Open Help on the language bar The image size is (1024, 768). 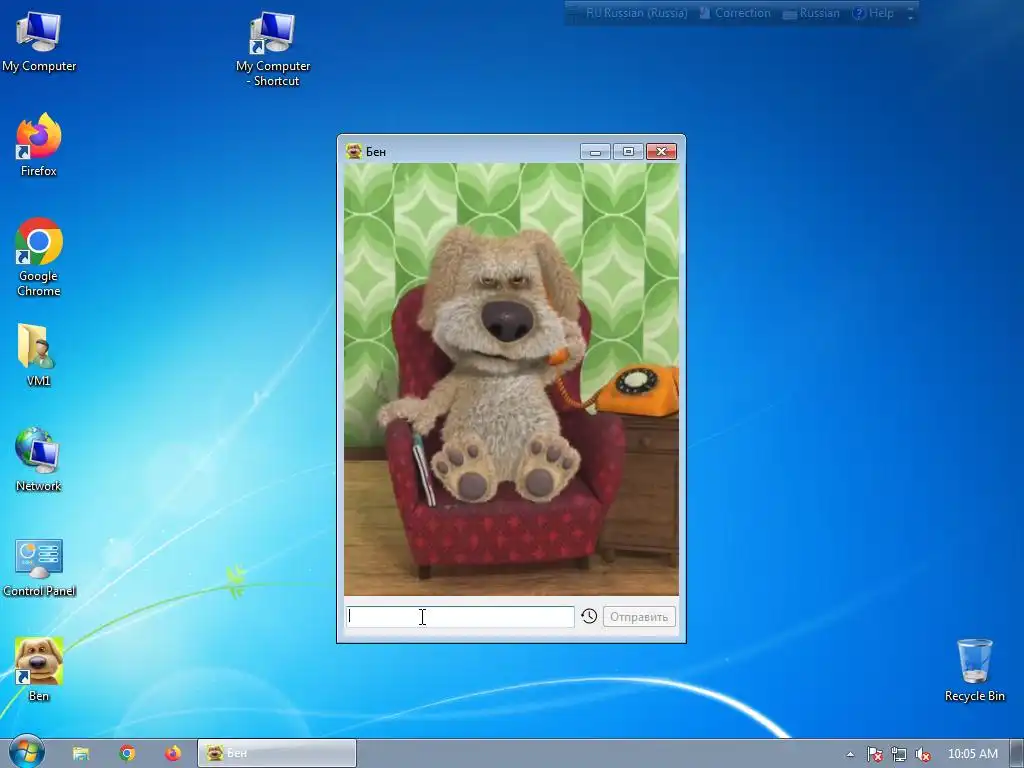pyautogui.click(x=873, y=13)
